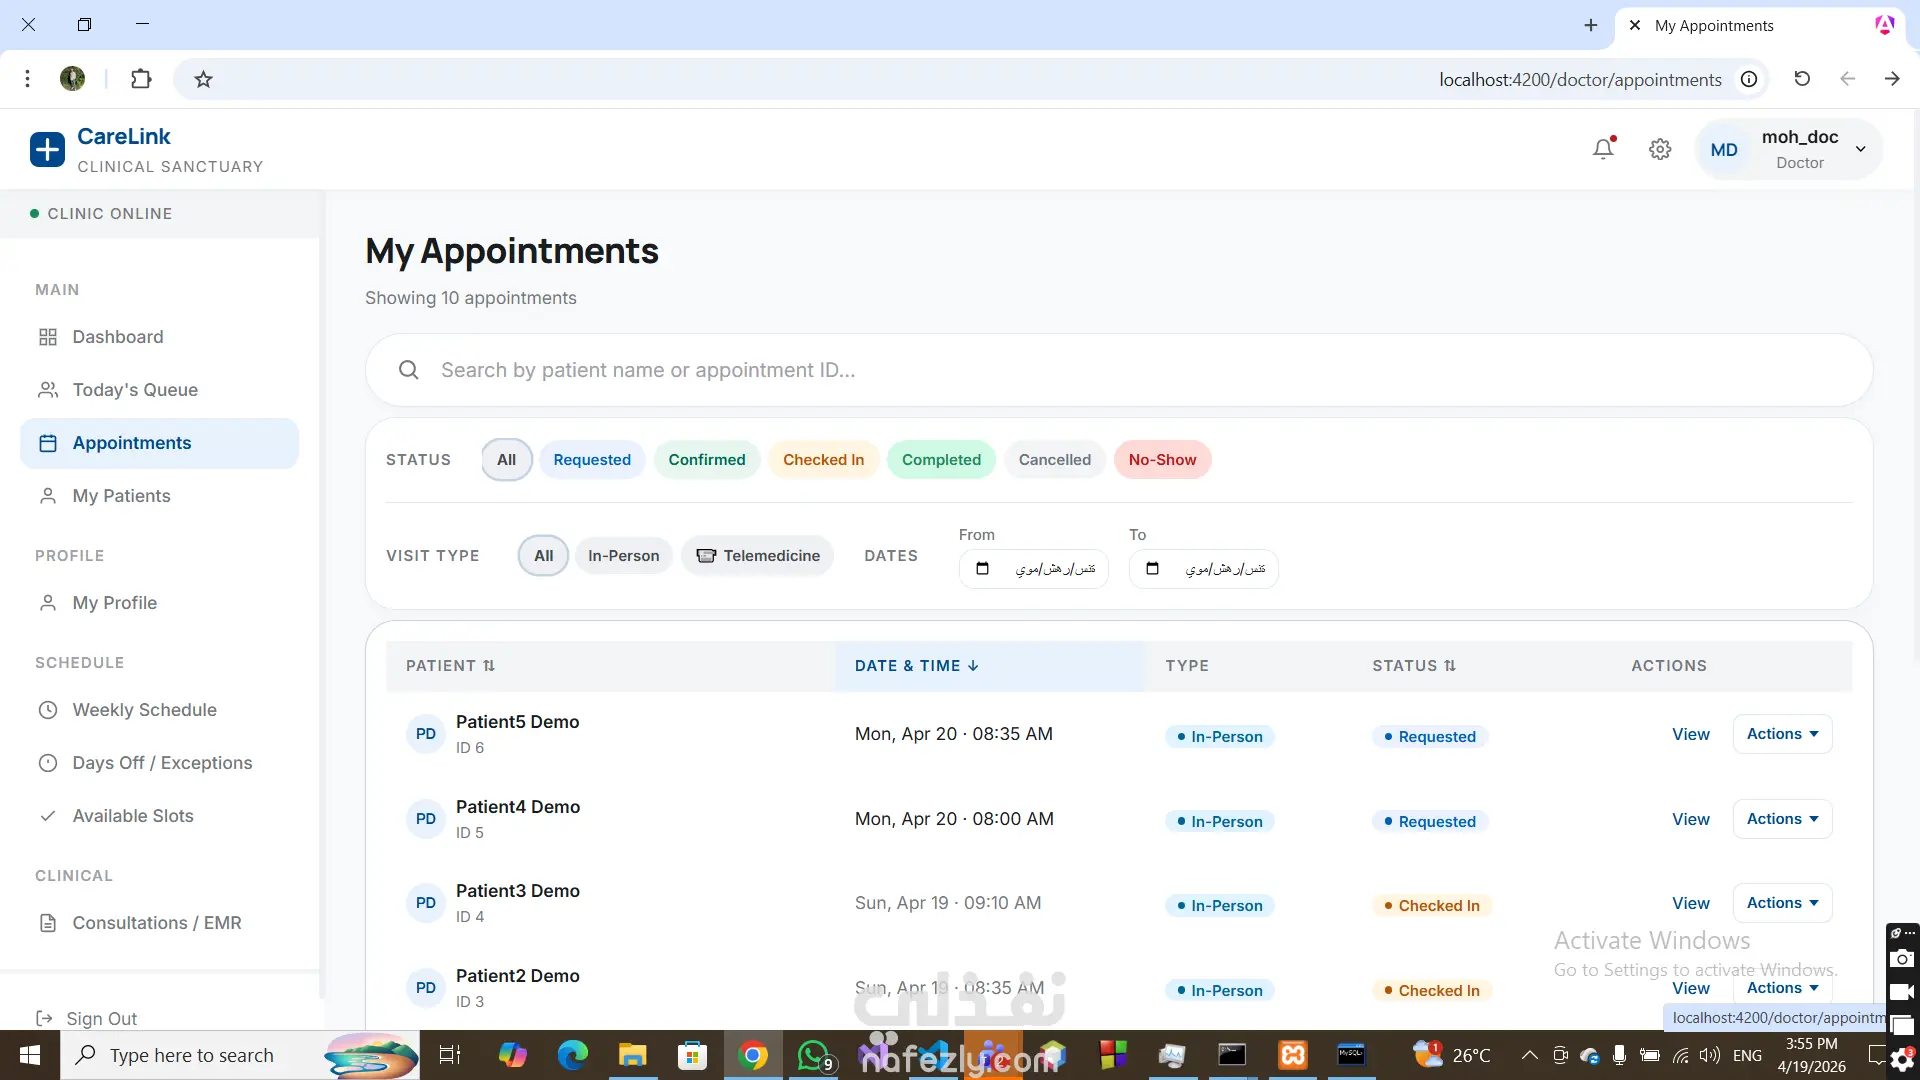Click Patient5 Demo's PD avatar
The height and width of the screenshot is (1080, 1920).
tap(426, 734)
